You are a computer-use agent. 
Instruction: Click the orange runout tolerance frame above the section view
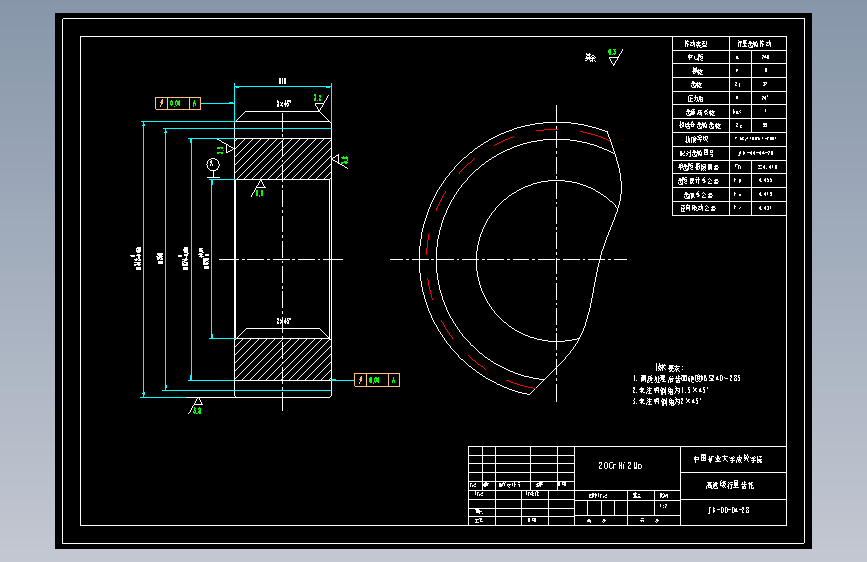pos(178,103)
